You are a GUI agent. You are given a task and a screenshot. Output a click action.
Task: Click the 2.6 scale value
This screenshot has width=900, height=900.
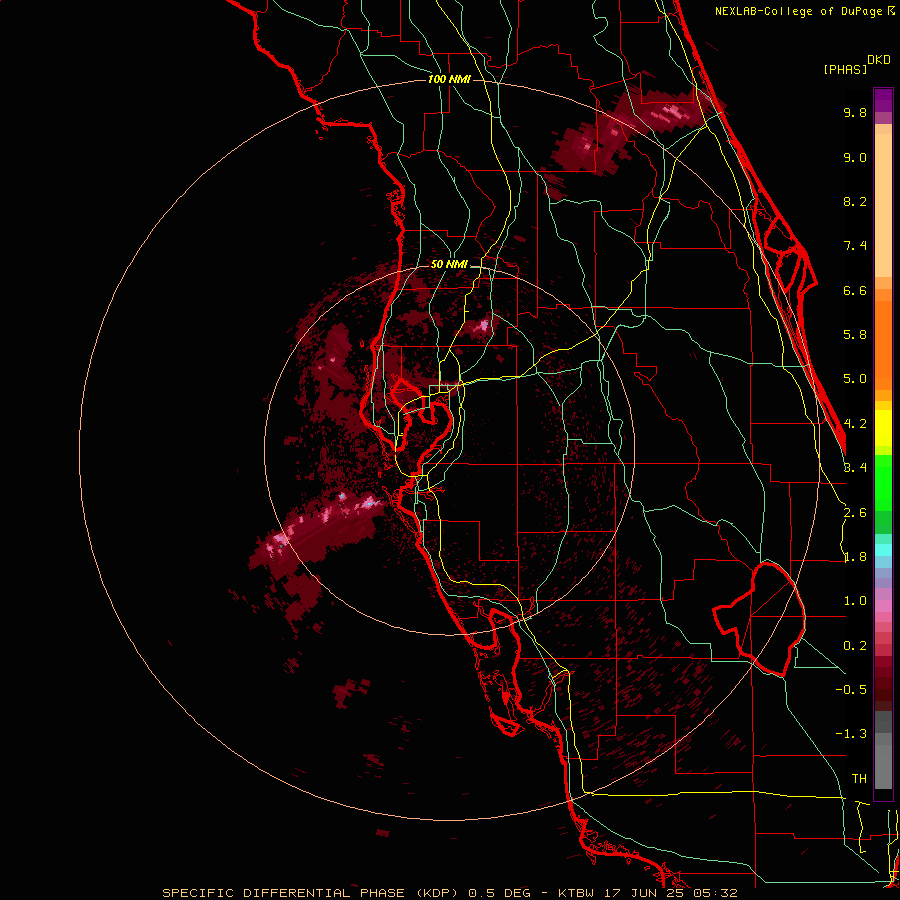[x=855, y=513]
